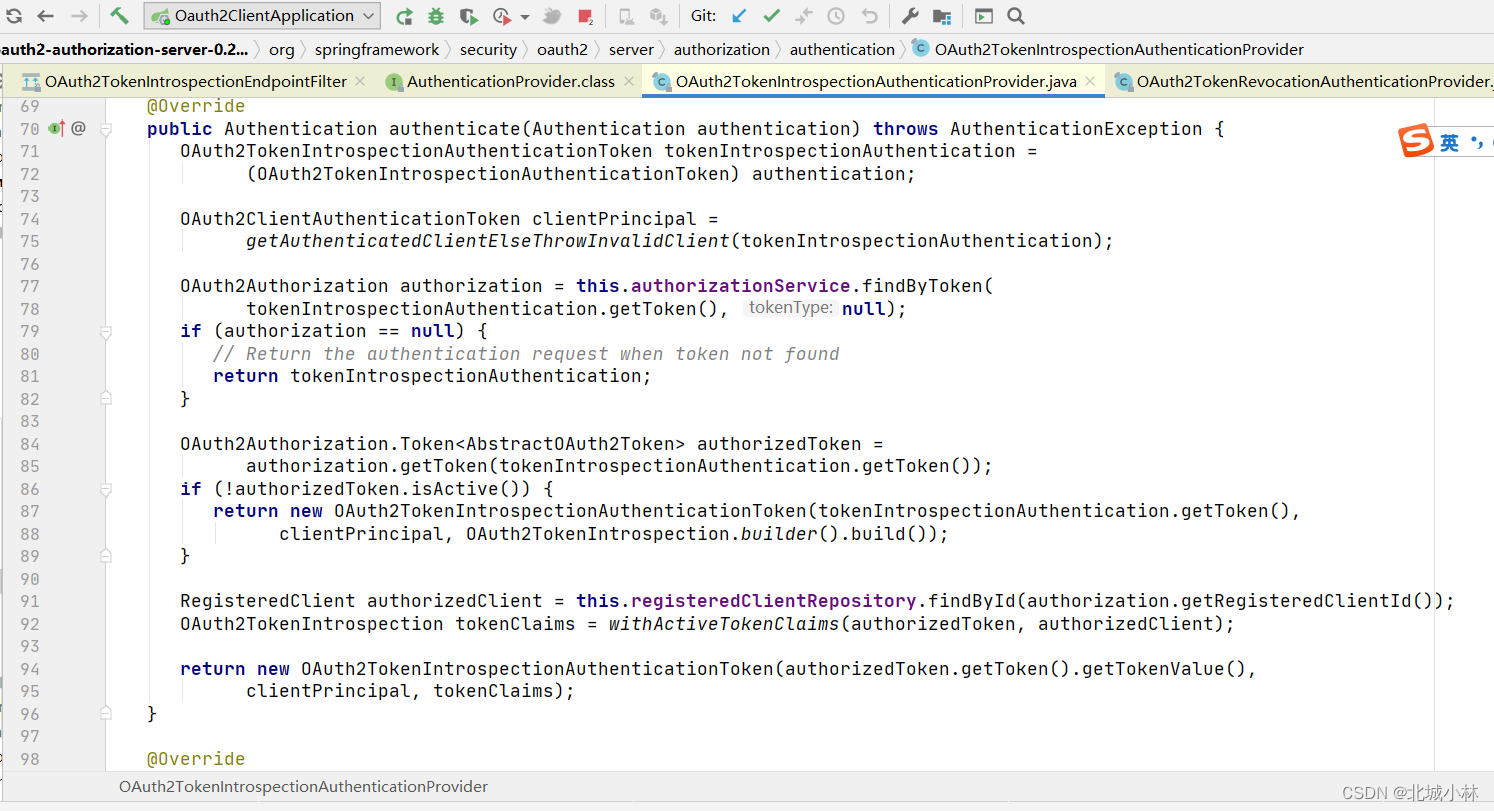Click the grey hand icon beside Stop
1494x811 pixels.
pos(552,16)
